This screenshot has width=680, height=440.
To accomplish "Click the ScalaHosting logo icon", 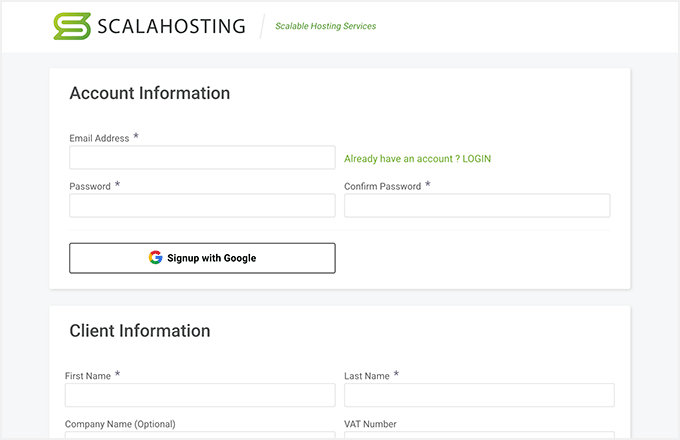I will click(x=72, y=26).
